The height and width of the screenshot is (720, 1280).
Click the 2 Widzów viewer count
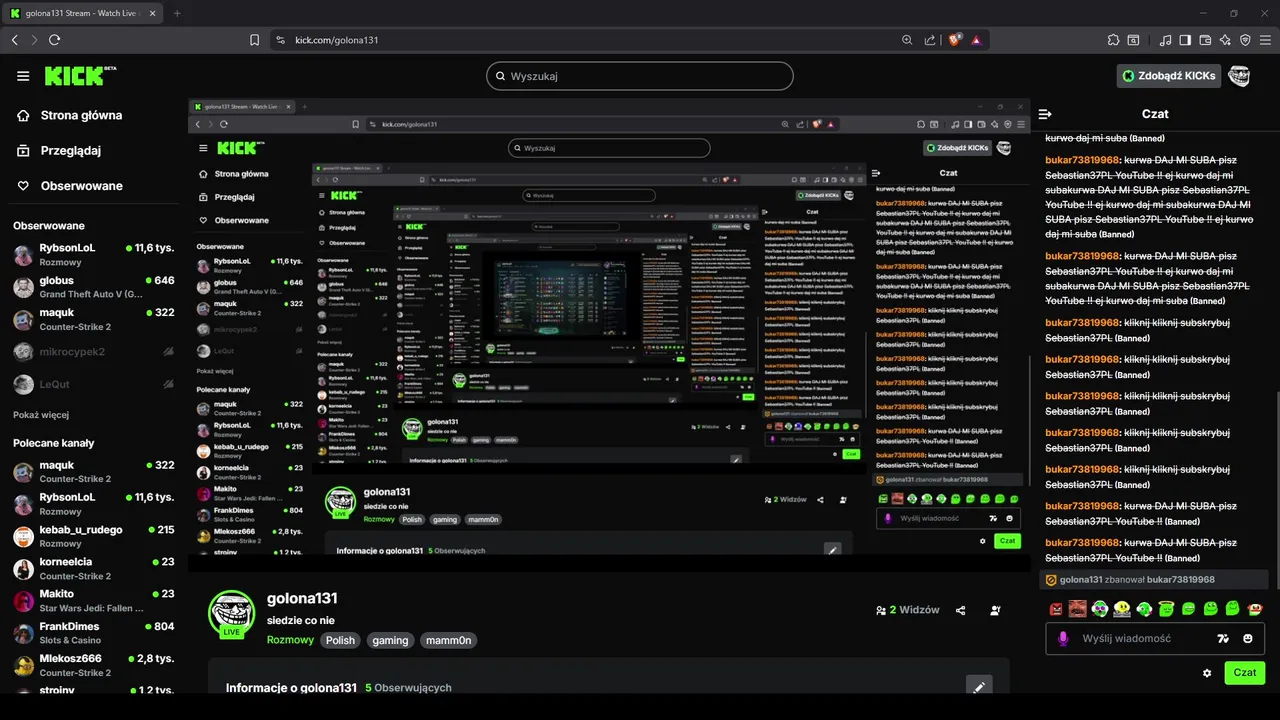[908, 610]
